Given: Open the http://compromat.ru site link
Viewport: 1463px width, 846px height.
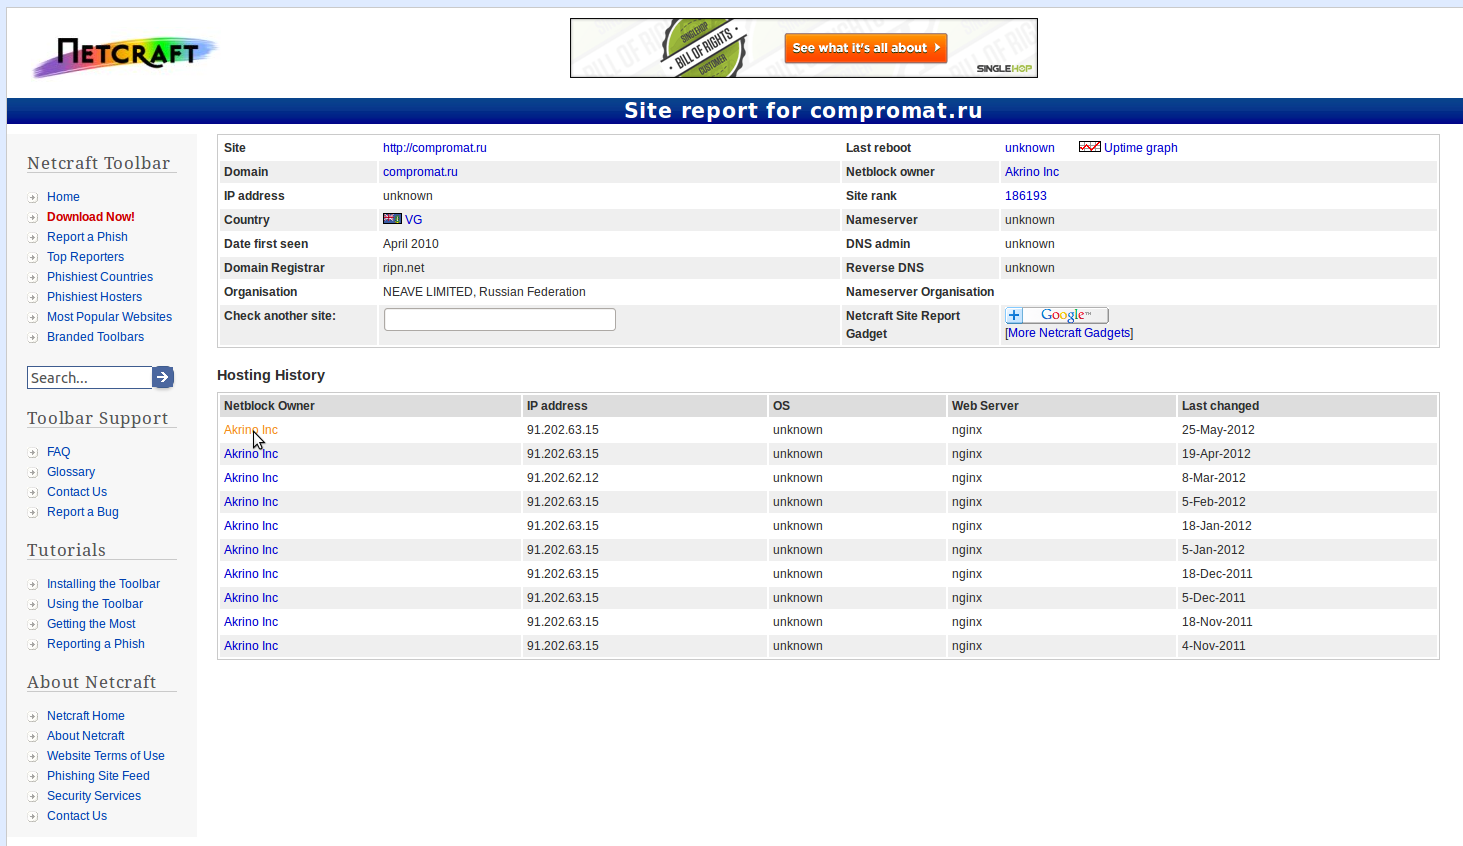Looking at the screenshot, I should pyautogui.click(x=435, y=148).
